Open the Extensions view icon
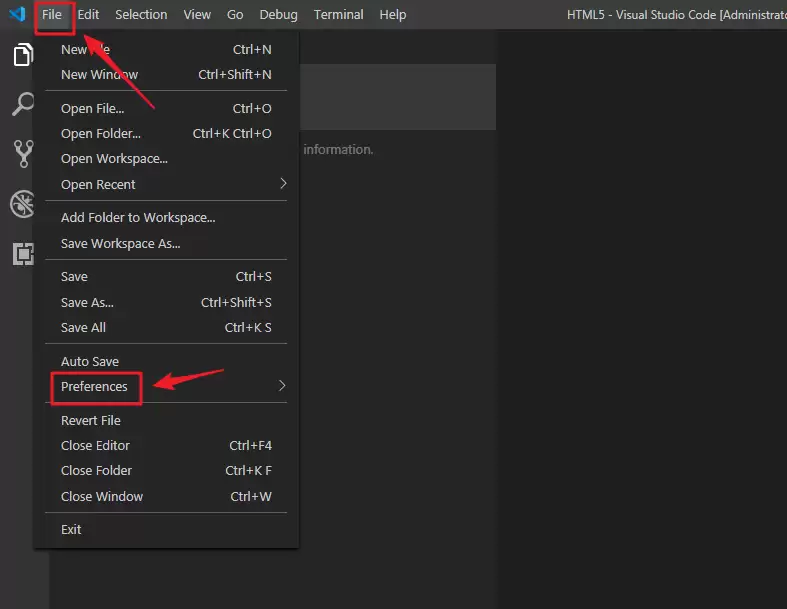The image size is (787, 609). tap(22, 254)
